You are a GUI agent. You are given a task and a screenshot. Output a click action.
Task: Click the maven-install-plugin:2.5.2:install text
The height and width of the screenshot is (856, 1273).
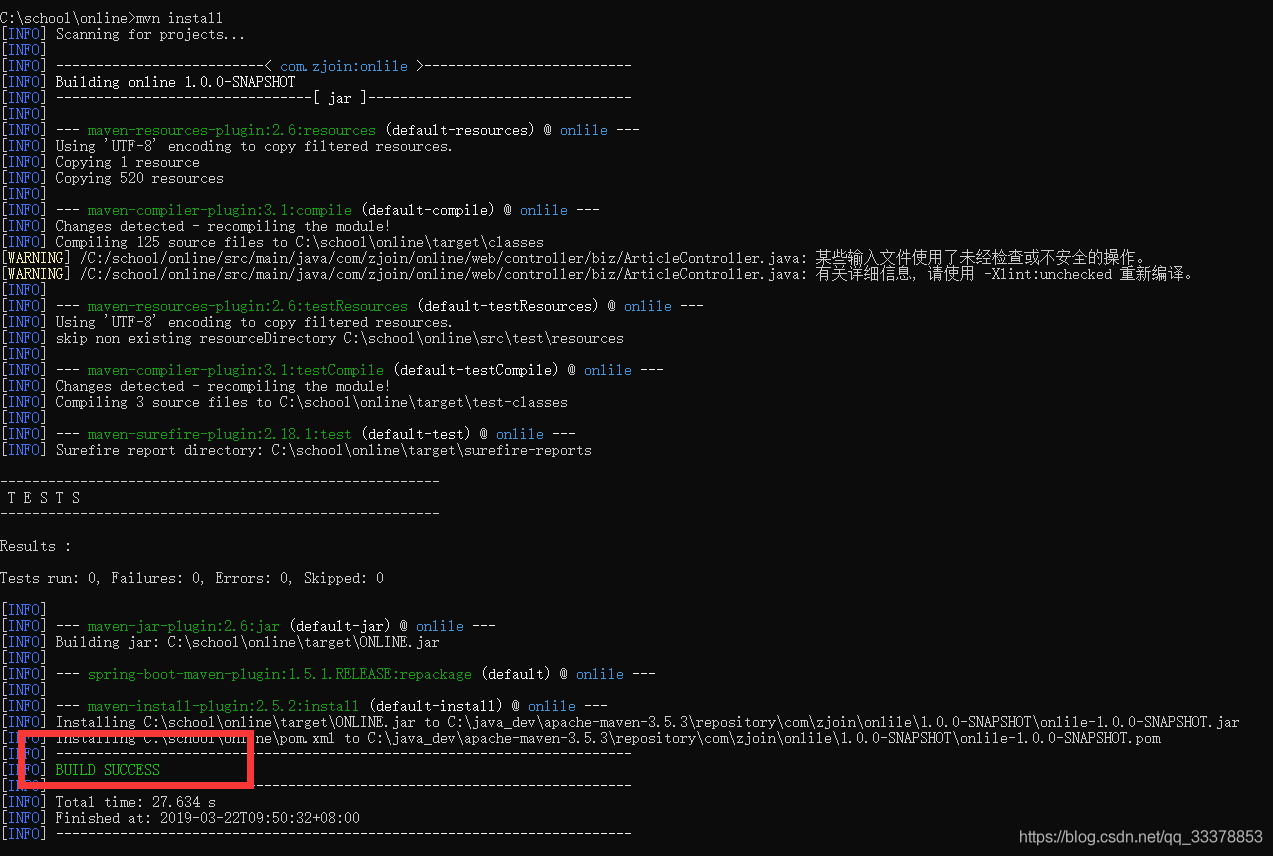(222, 705)
